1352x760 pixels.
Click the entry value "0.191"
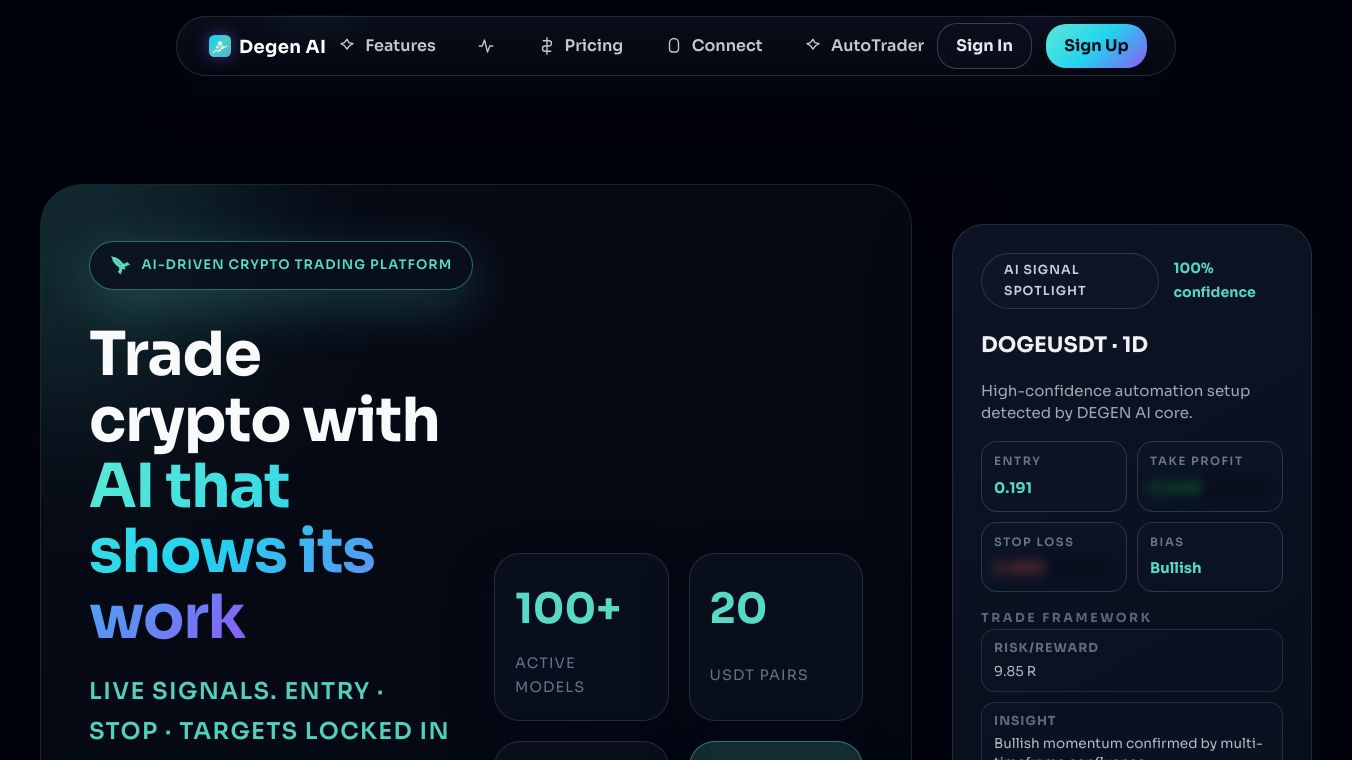coord(1013,488)
